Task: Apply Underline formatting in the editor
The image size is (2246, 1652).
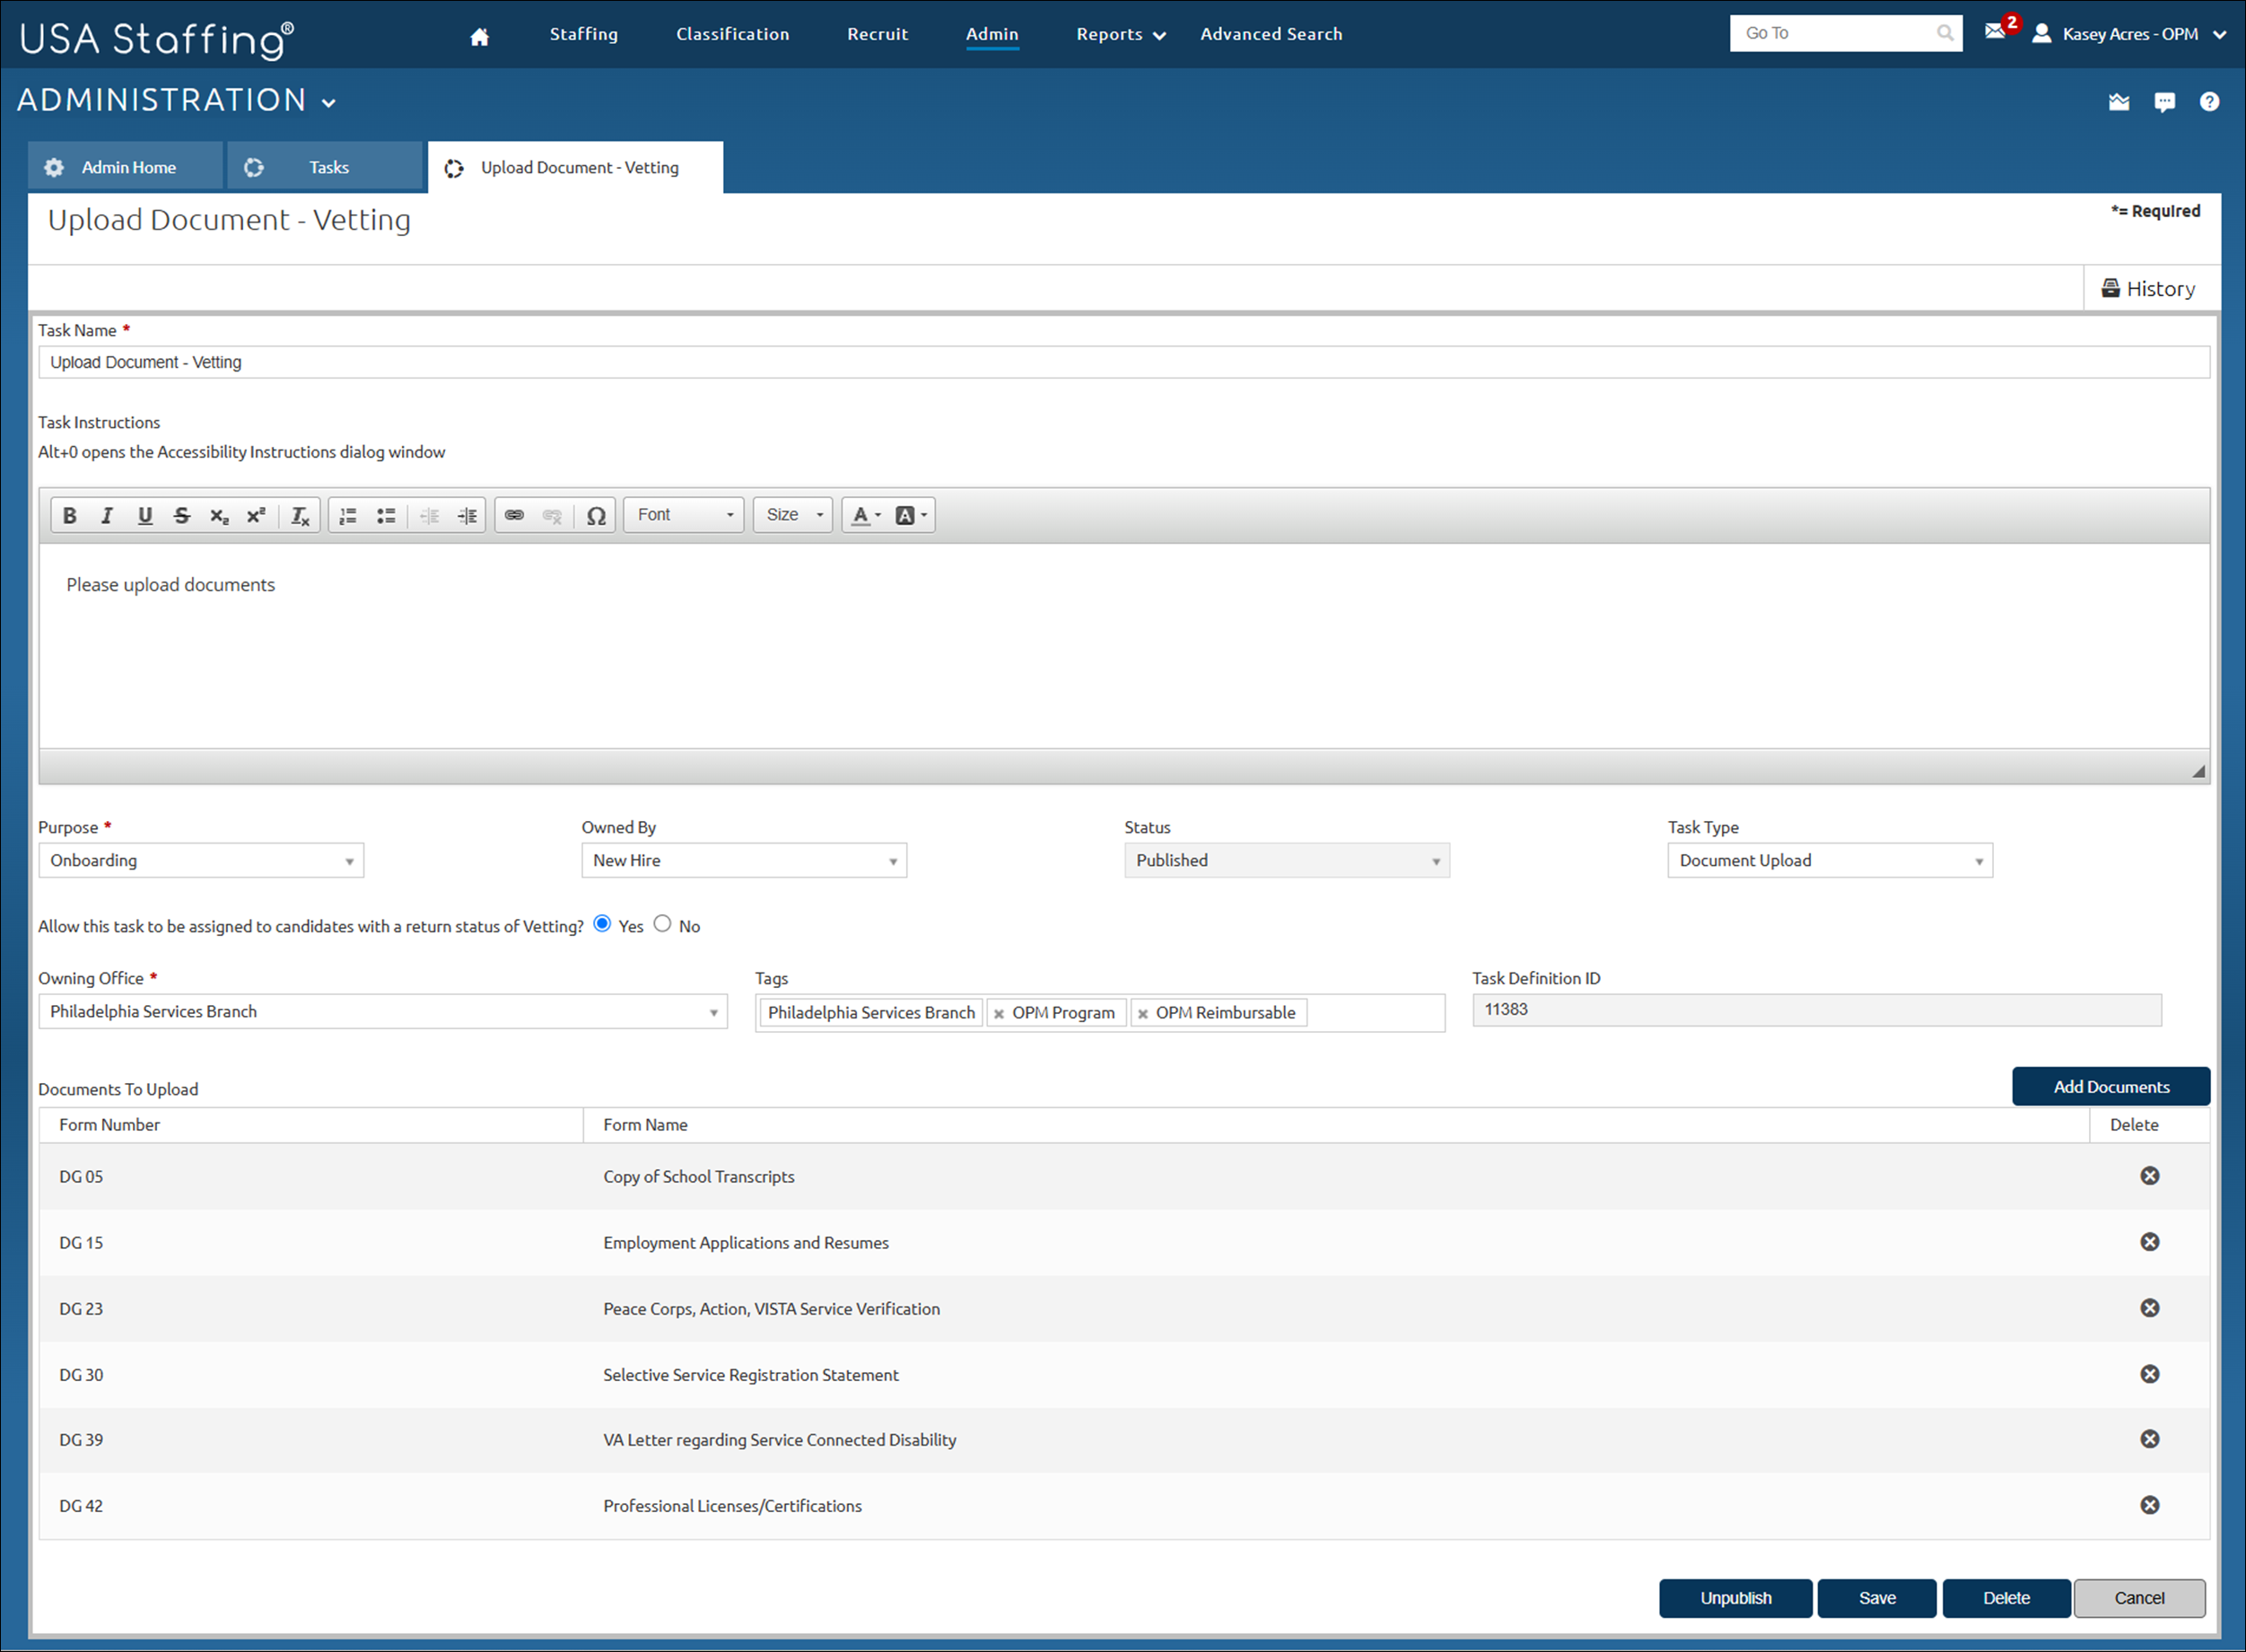Action: pos(145,515)
